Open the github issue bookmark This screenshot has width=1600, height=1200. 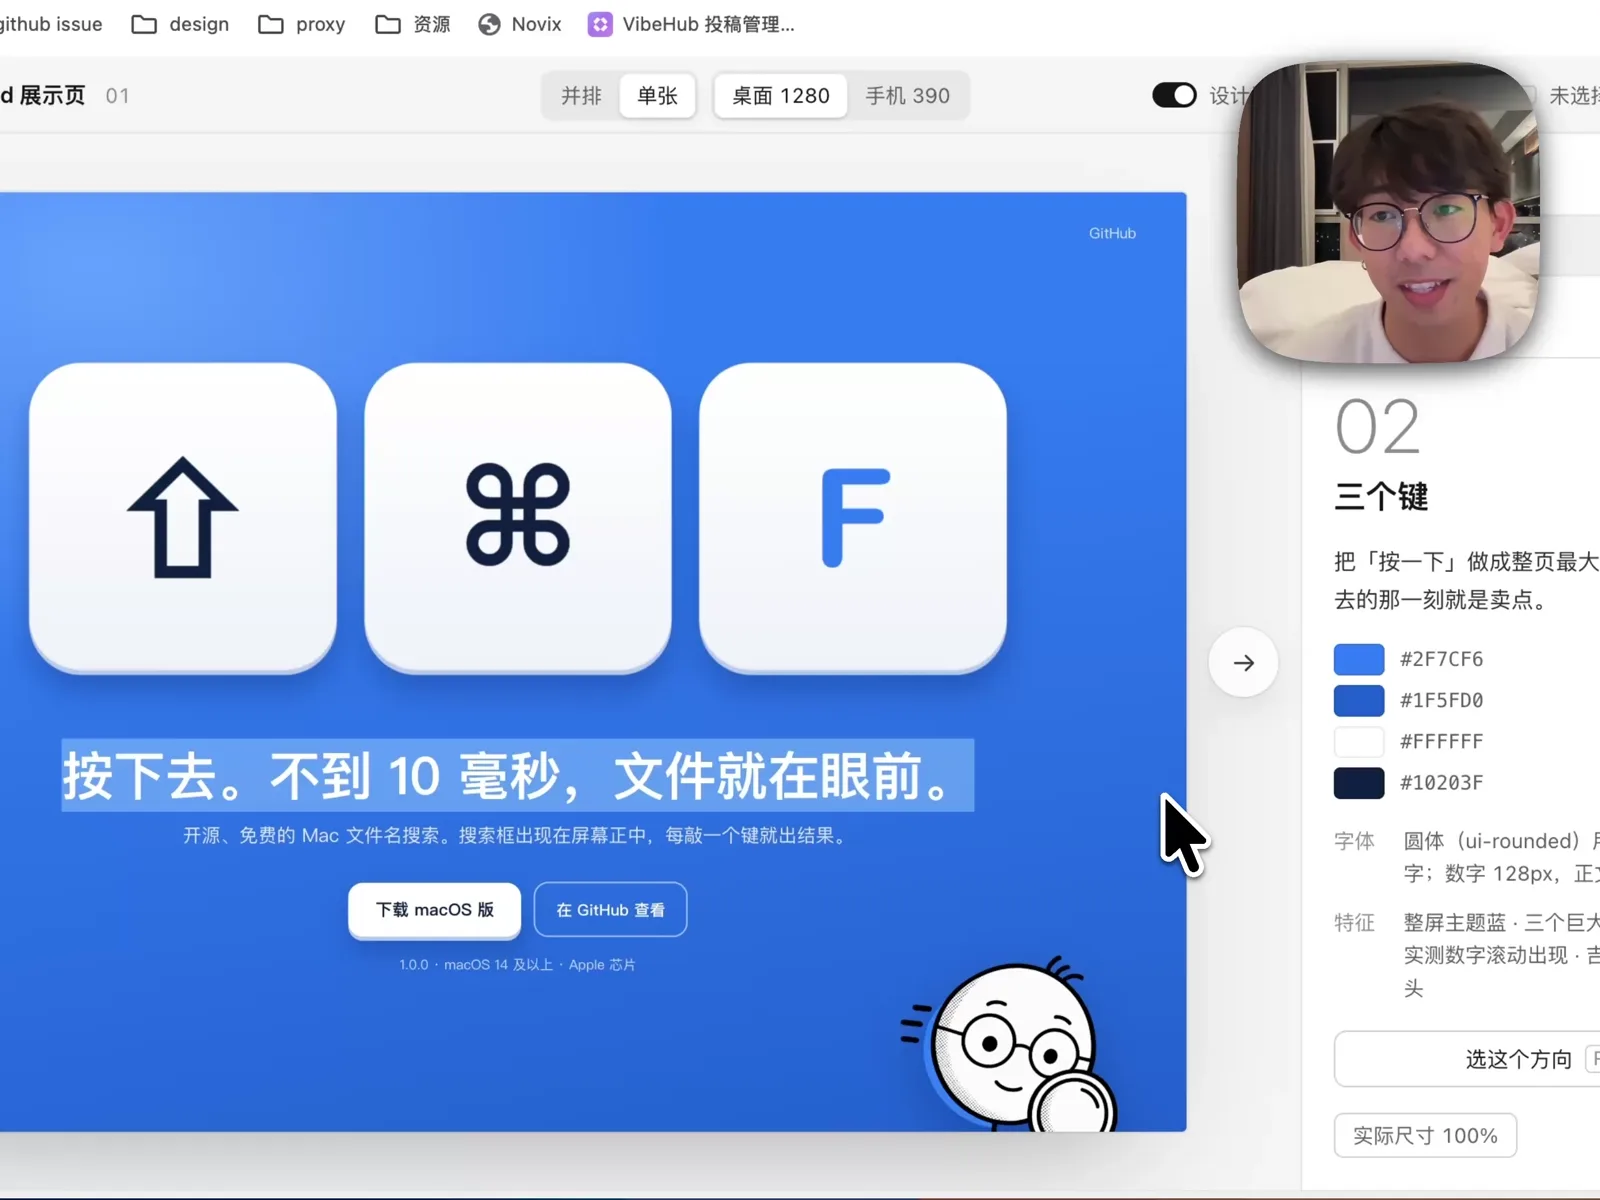click(50, 24)
